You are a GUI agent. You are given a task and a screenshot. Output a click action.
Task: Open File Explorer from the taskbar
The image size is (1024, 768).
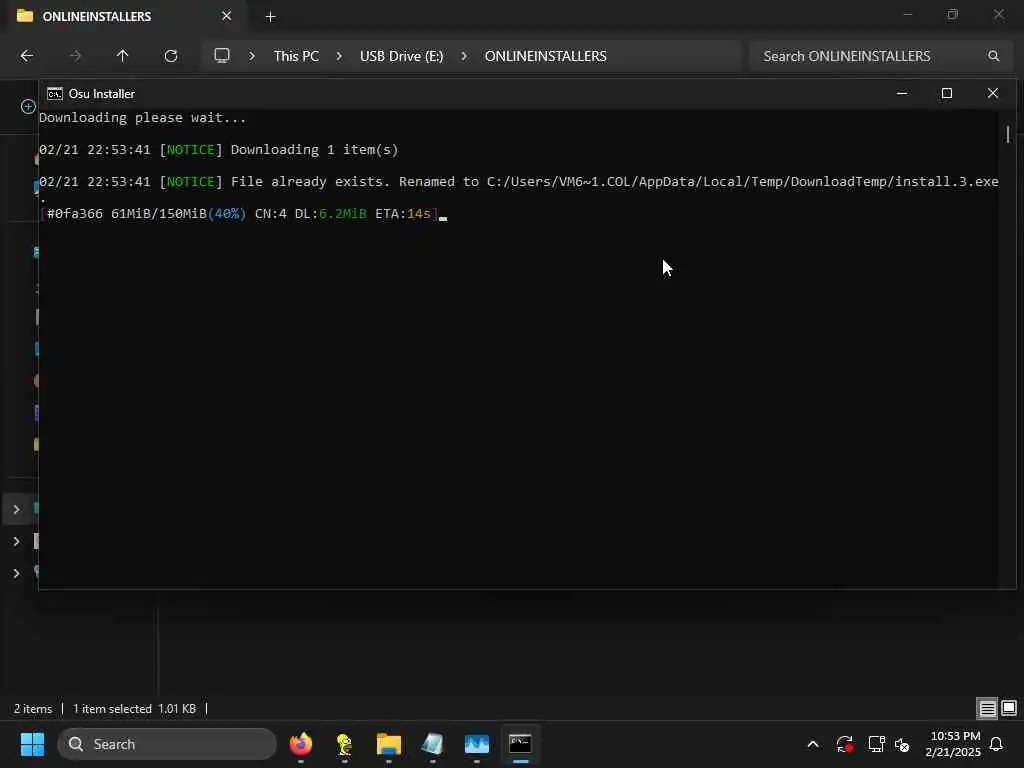[389, 744]
